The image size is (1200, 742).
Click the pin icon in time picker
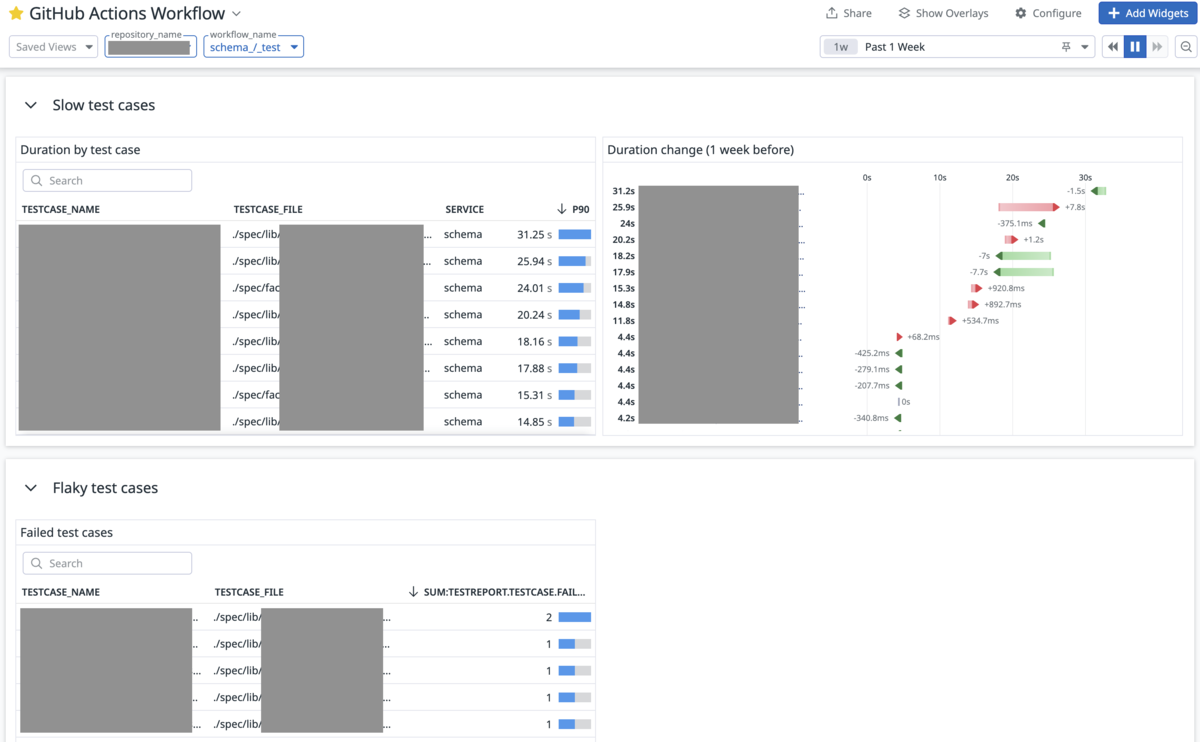(1066, 47)
